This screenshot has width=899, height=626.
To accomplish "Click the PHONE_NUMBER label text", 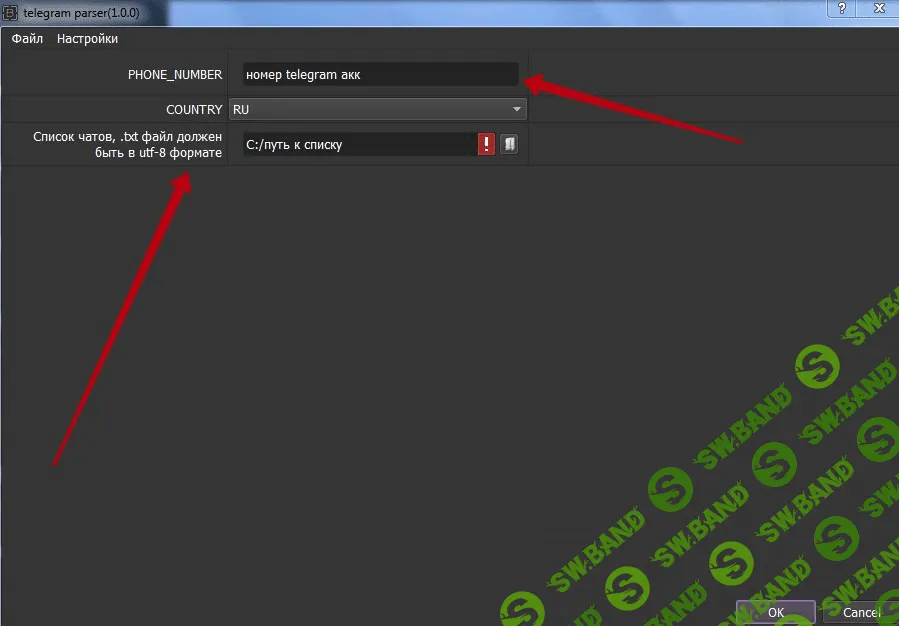I will (175, 75).
